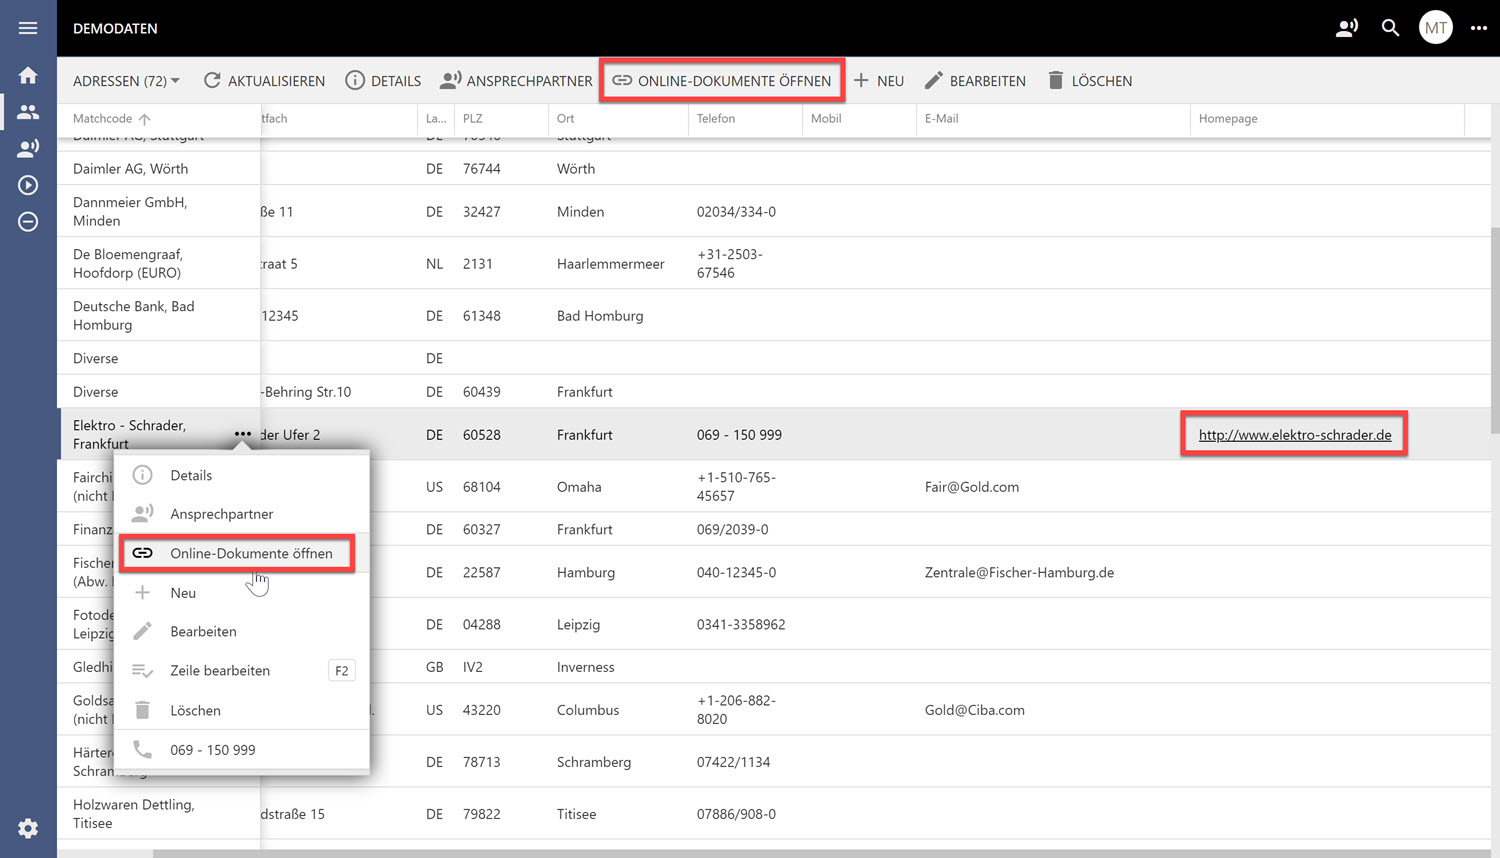Viewport: 1500px width, 858px height.
Task: Open the contact persons sidebar icon
Action: pos(28,148)
